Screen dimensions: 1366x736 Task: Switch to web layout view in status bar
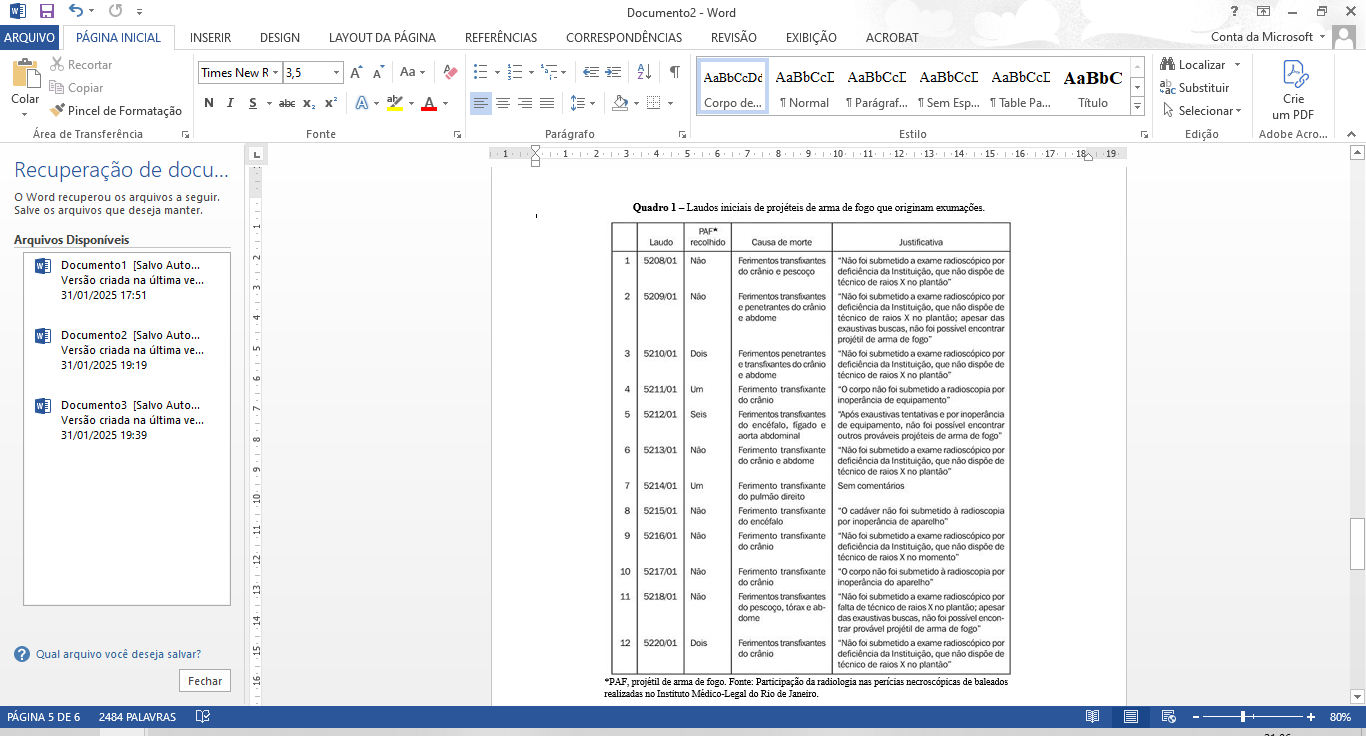1168,717
